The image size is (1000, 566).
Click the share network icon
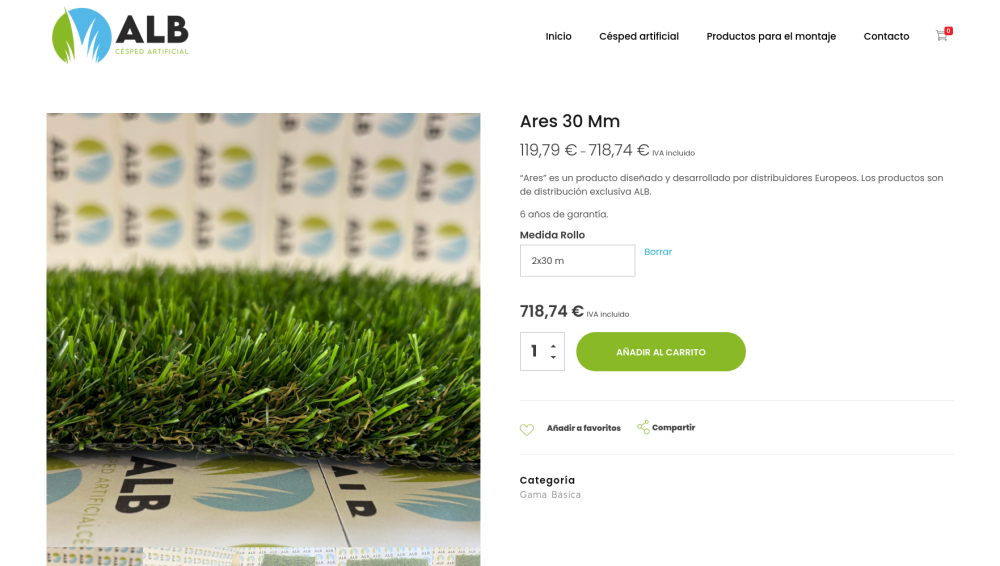coord(643,427)
